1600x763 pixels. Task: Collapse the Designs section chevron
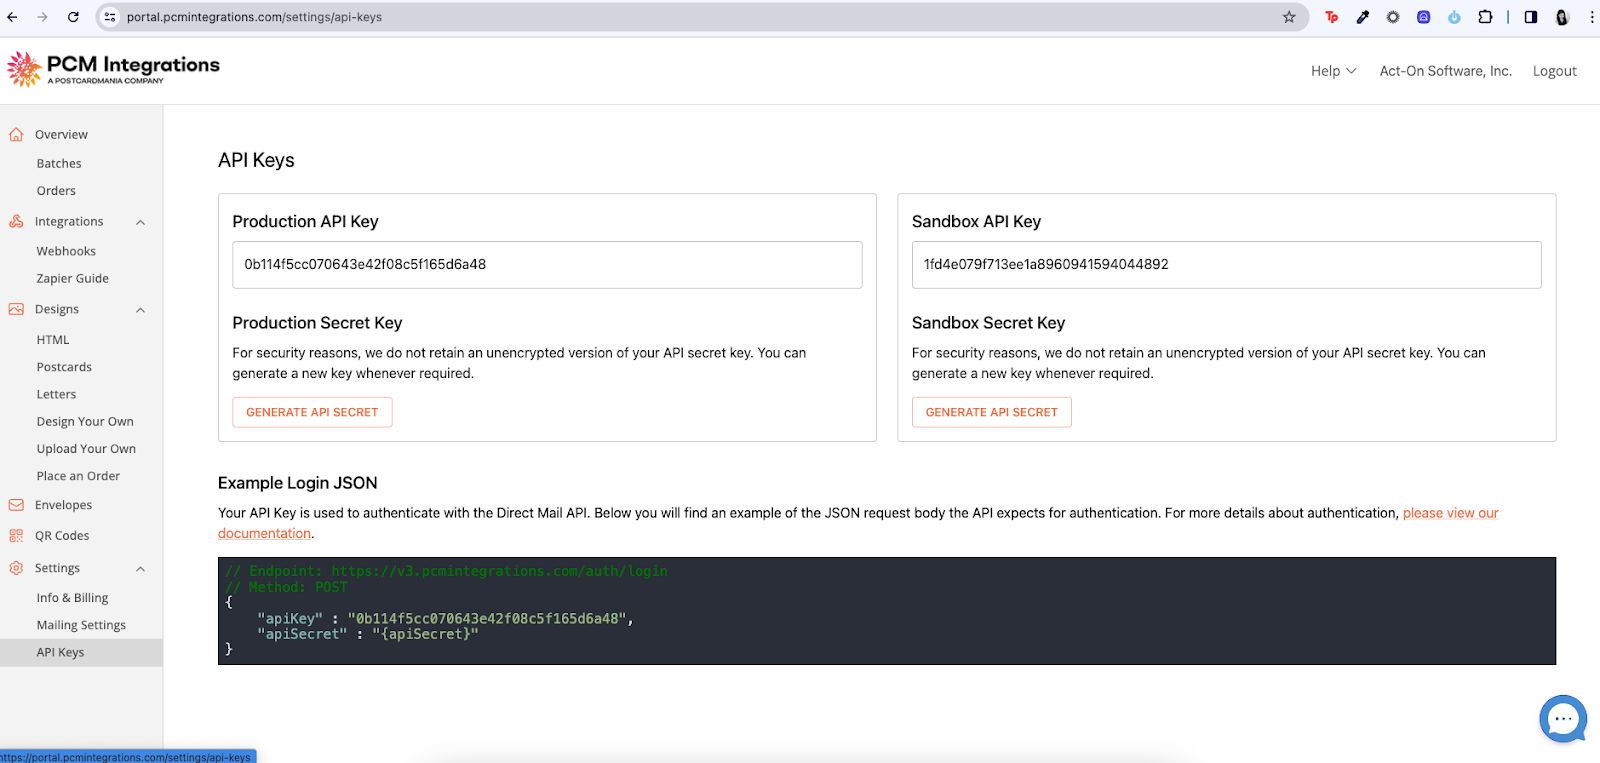(x=141, y=310)
